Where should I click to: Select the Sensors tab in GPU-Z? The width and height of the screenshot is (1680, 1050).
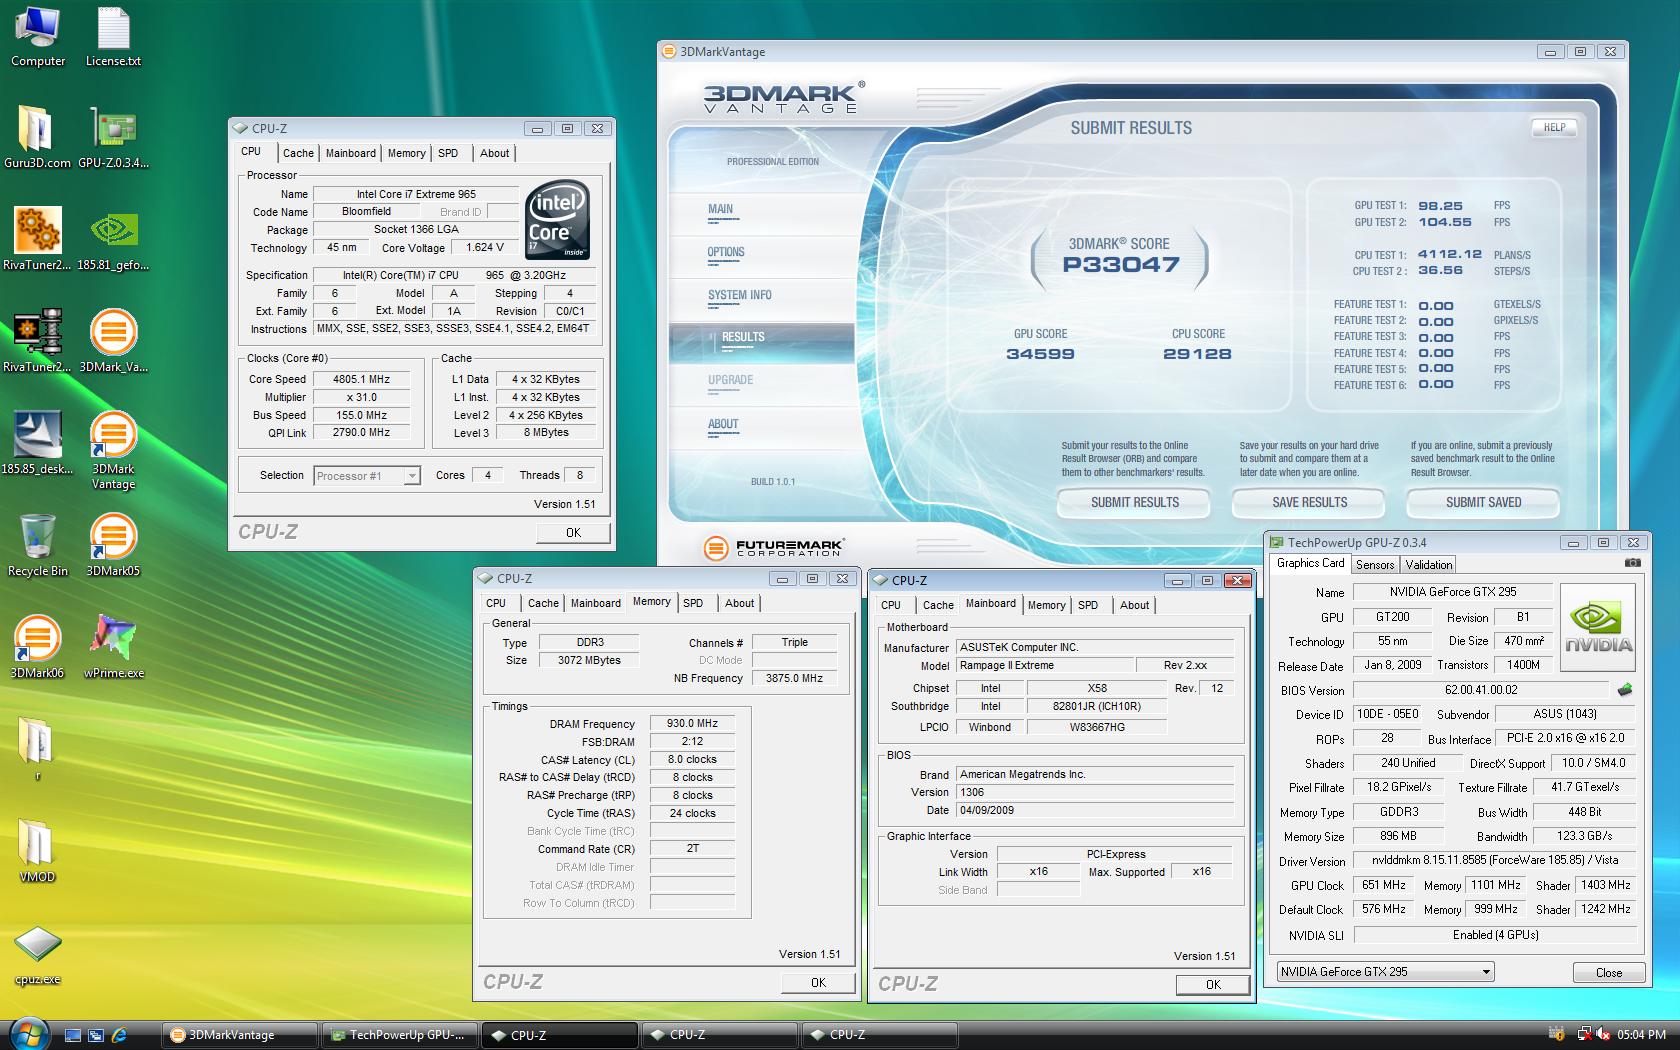tap(1375, 565)
